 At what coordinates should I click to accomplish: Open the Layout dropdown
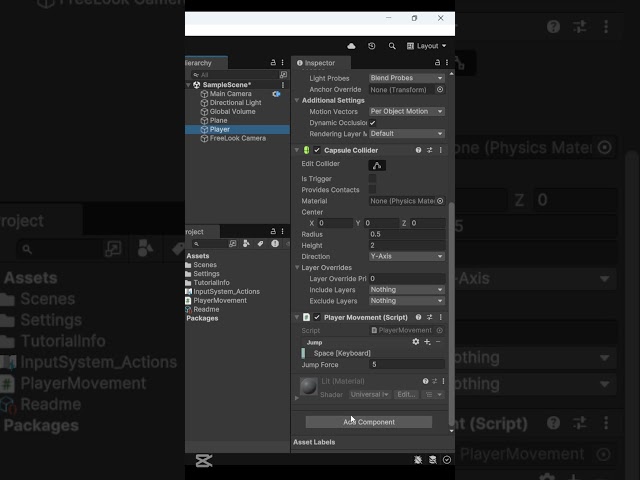coord(427,46)
